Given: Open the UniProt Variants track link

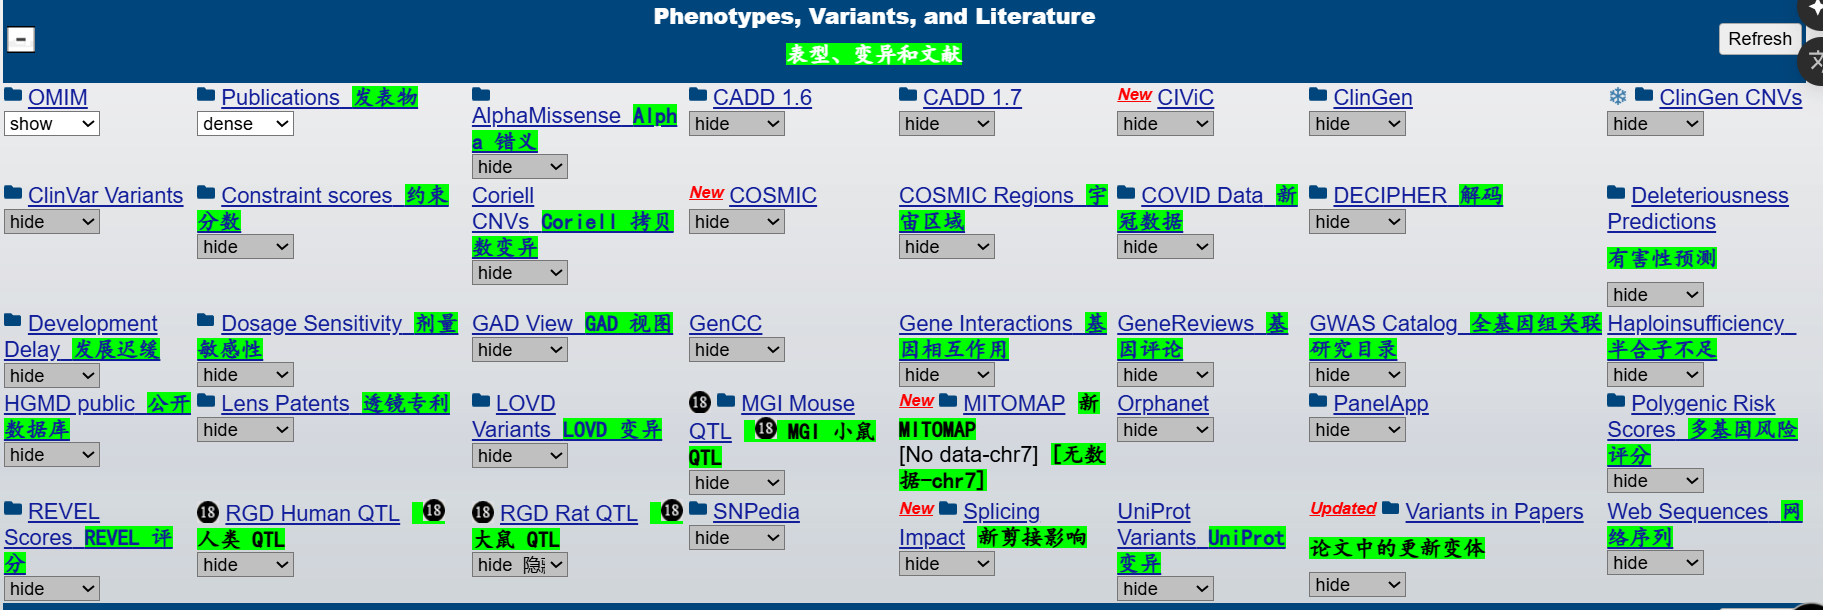Looking at the screenshot, I should click(1156, 524).
